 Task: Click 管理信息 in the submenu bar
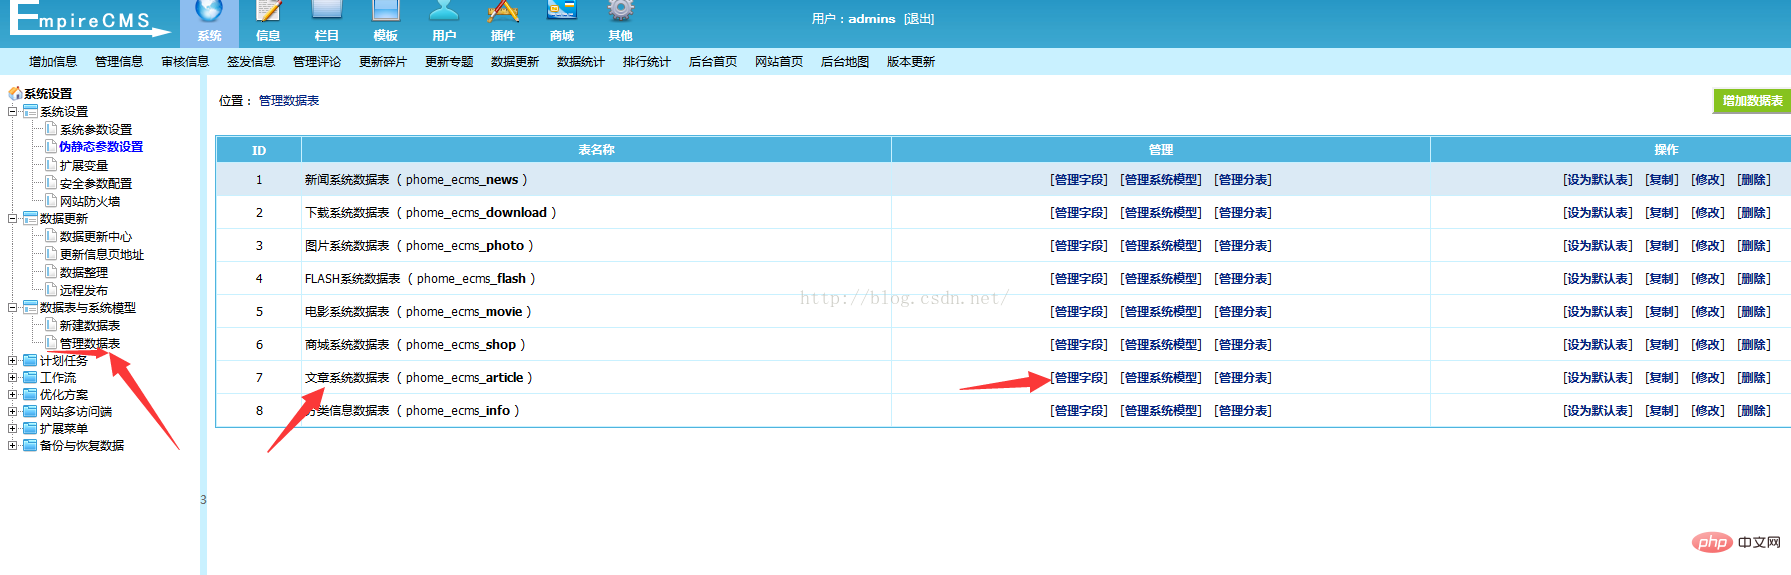(119, 61)
